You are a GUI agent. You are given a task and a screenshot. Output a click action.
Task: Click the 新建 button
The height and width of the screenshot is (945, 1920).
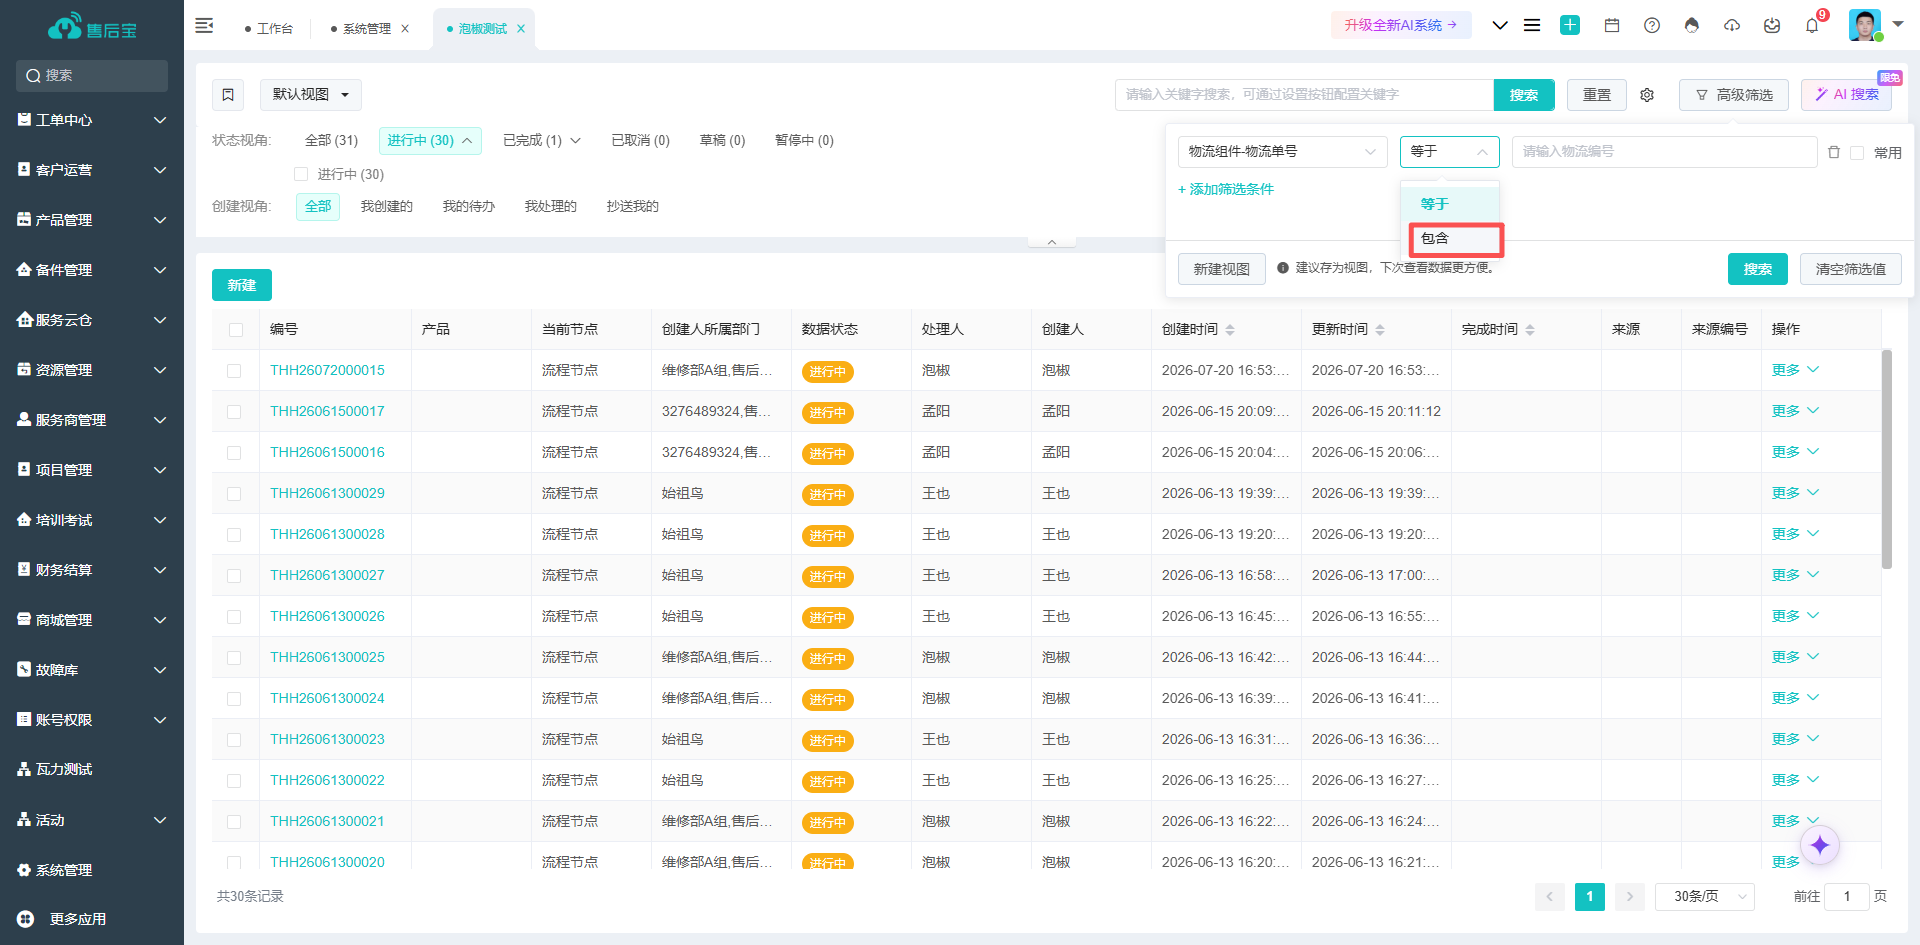click(242, 285)
